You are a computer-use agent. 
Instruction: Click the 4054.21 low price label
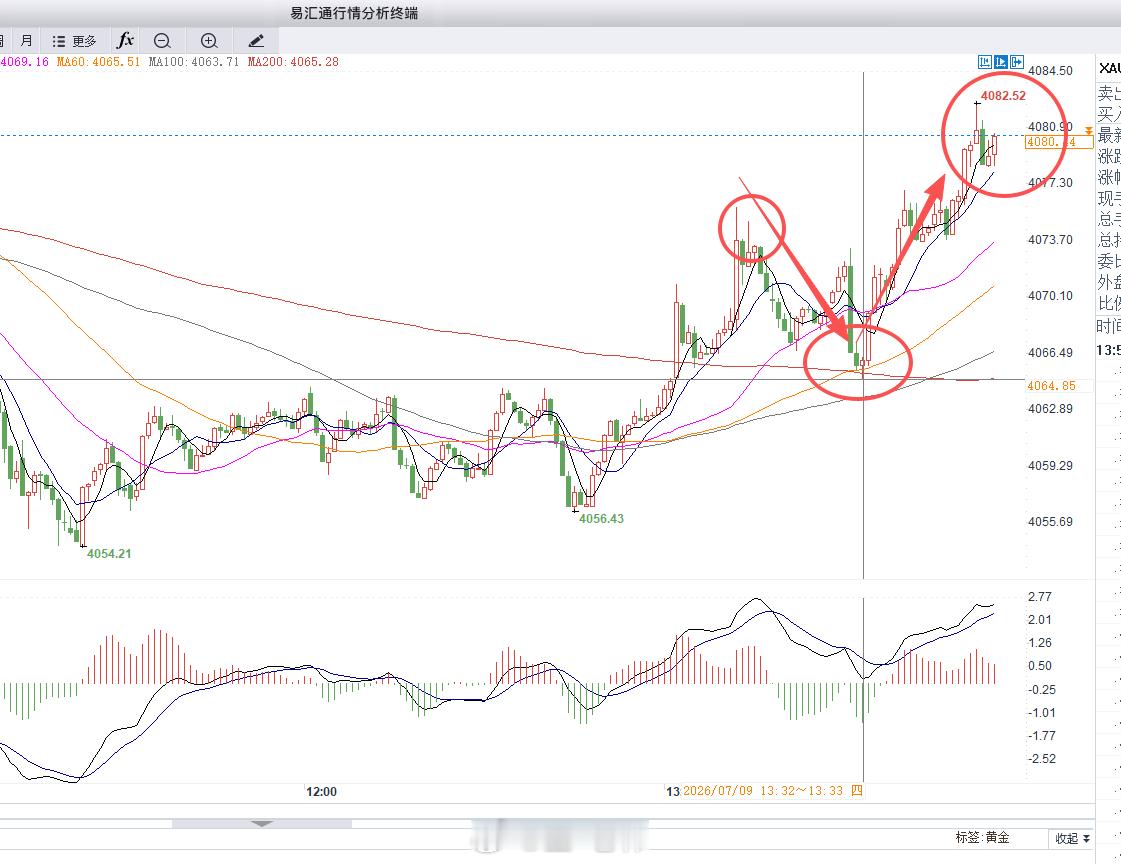pos(109,553)
